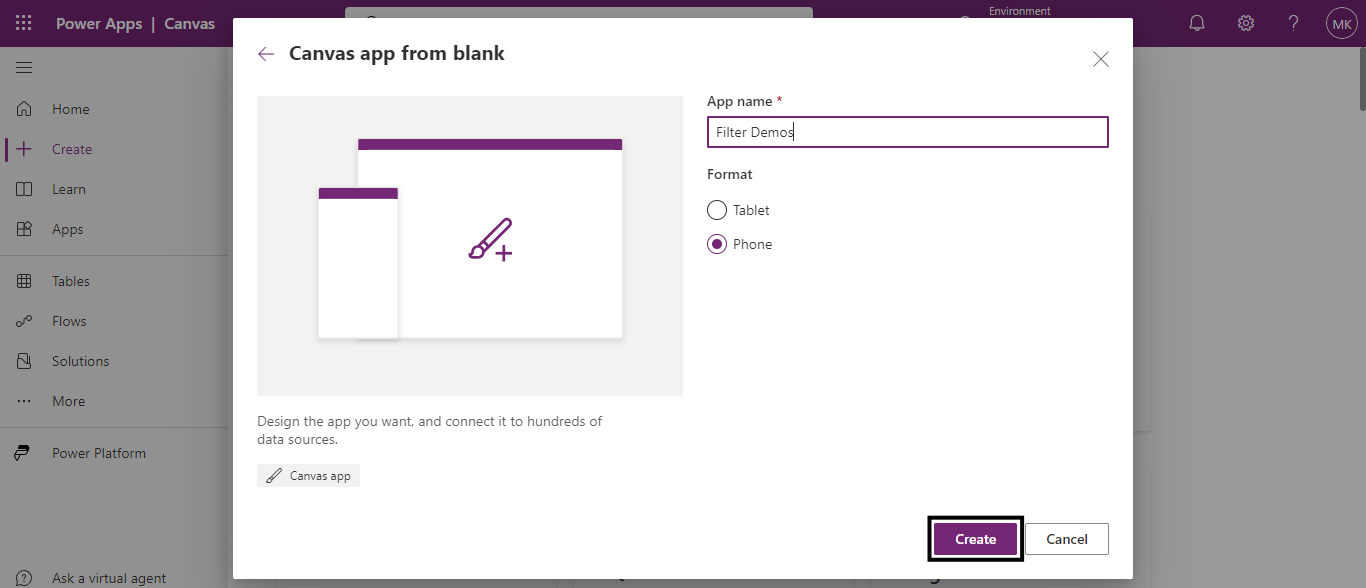The height and width of the screenshot is (588, 1366).
Task: Open Tables from the sidebar
Action: point(70,281)
